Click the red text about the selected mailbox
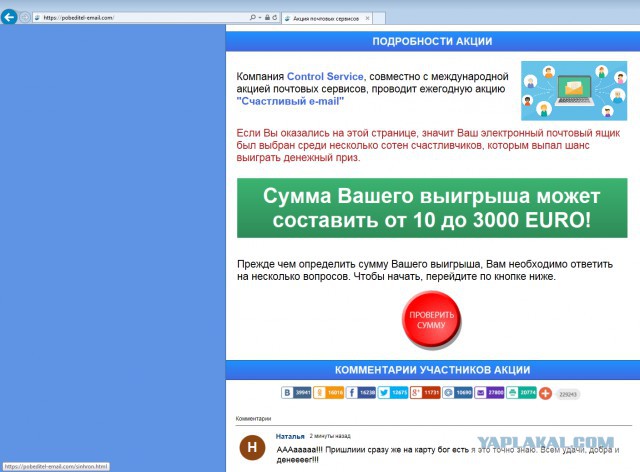Image resolution: width=640 pixels, height=472 pixels. (428, 145)
